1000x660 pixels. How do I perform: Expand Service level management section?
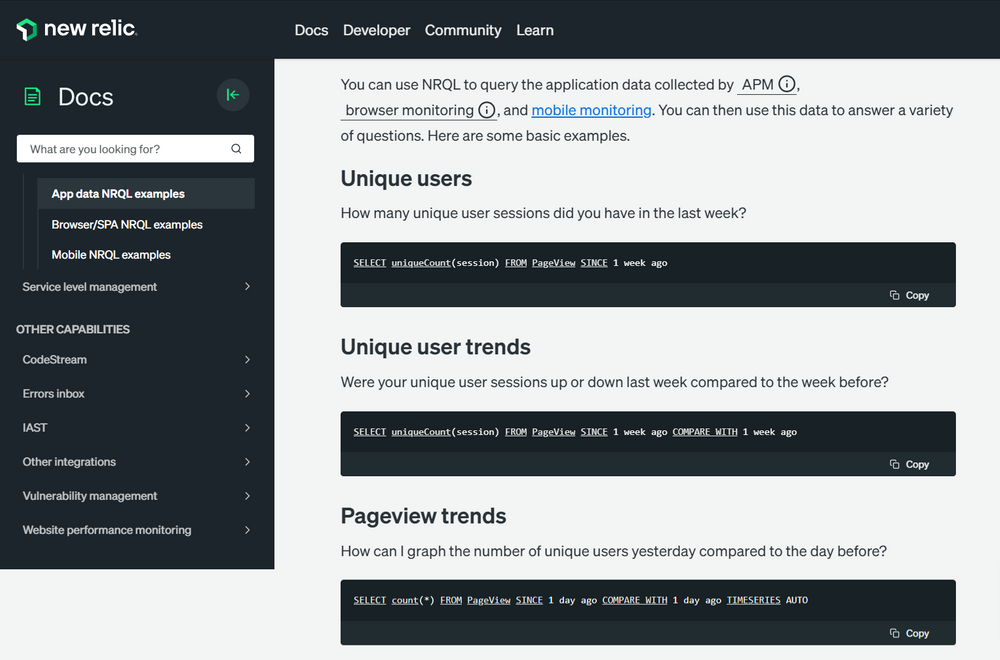tap(247, 287)
